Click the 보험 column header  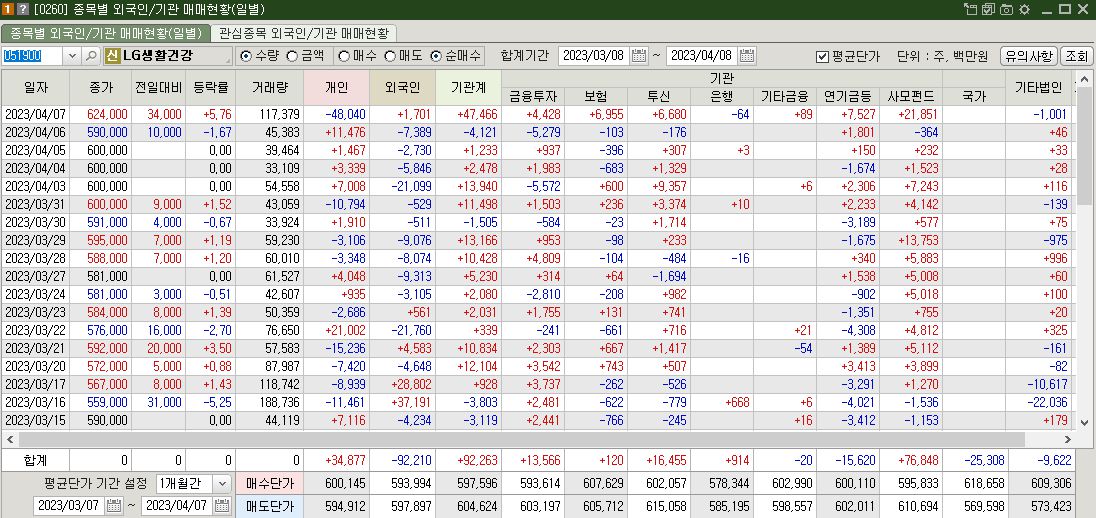596,96
